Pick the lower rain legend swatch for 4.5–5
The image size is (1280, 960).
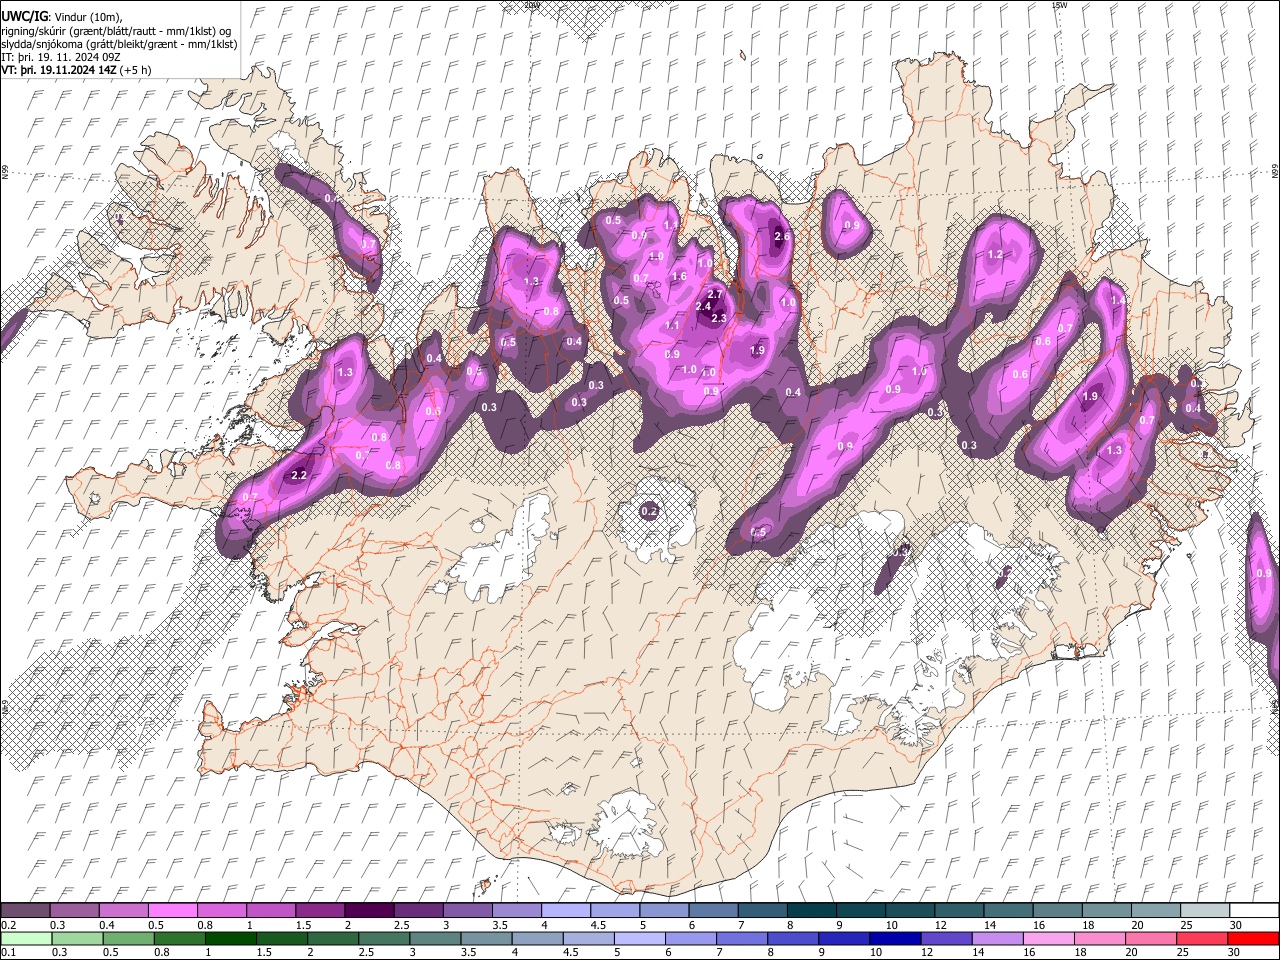click(589, 938)
